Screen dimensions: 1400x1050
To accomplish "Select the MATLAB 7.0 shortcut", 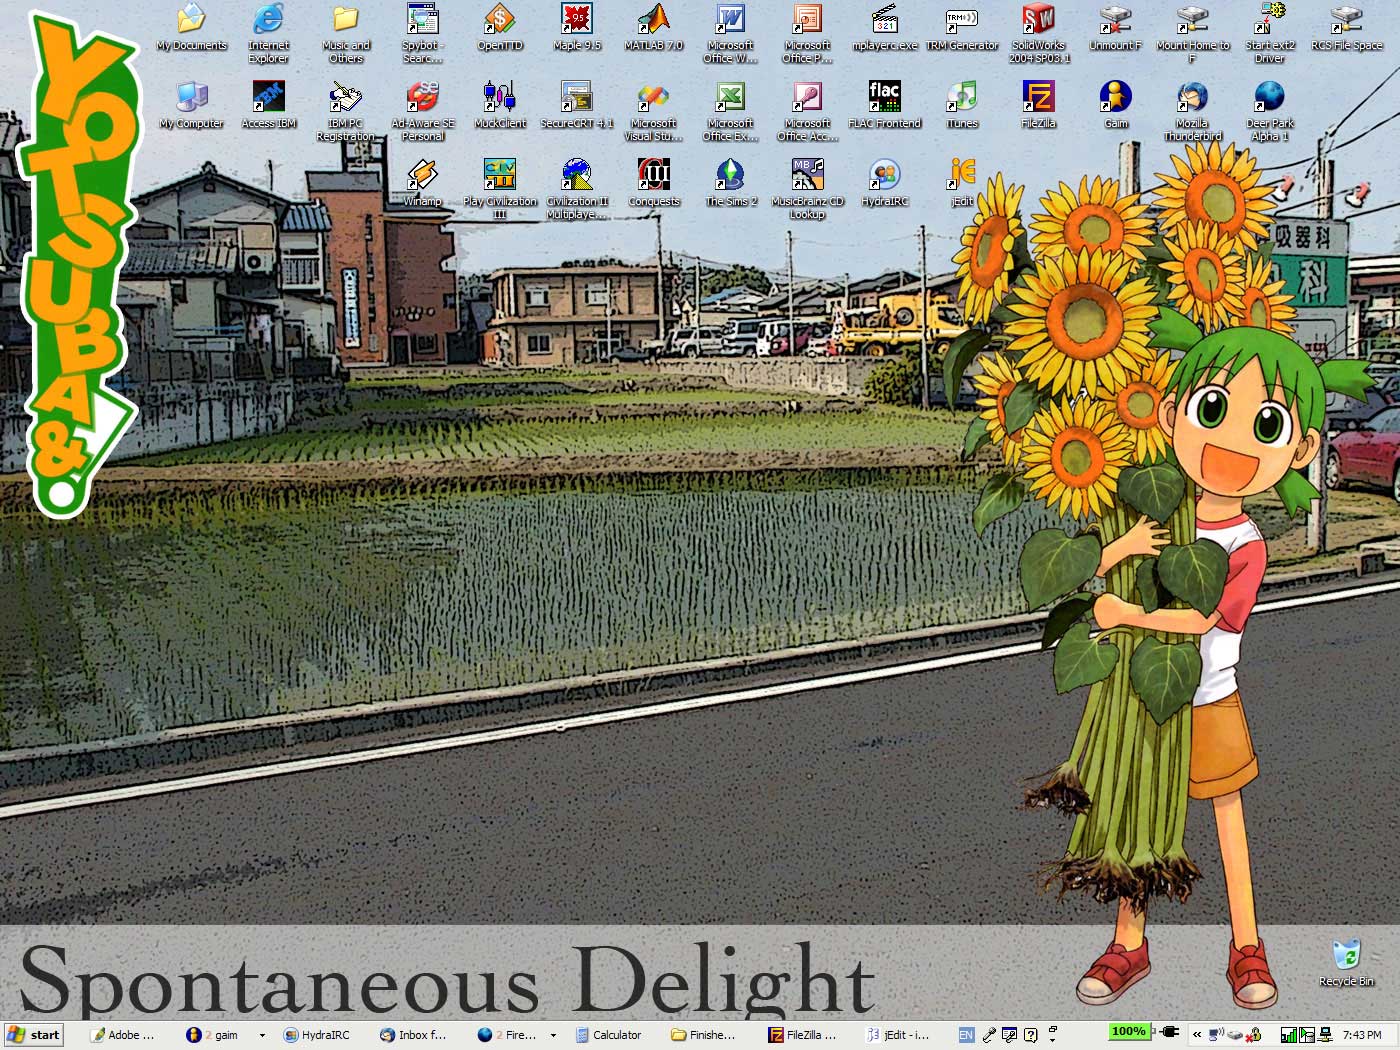I will click(654, 27).
